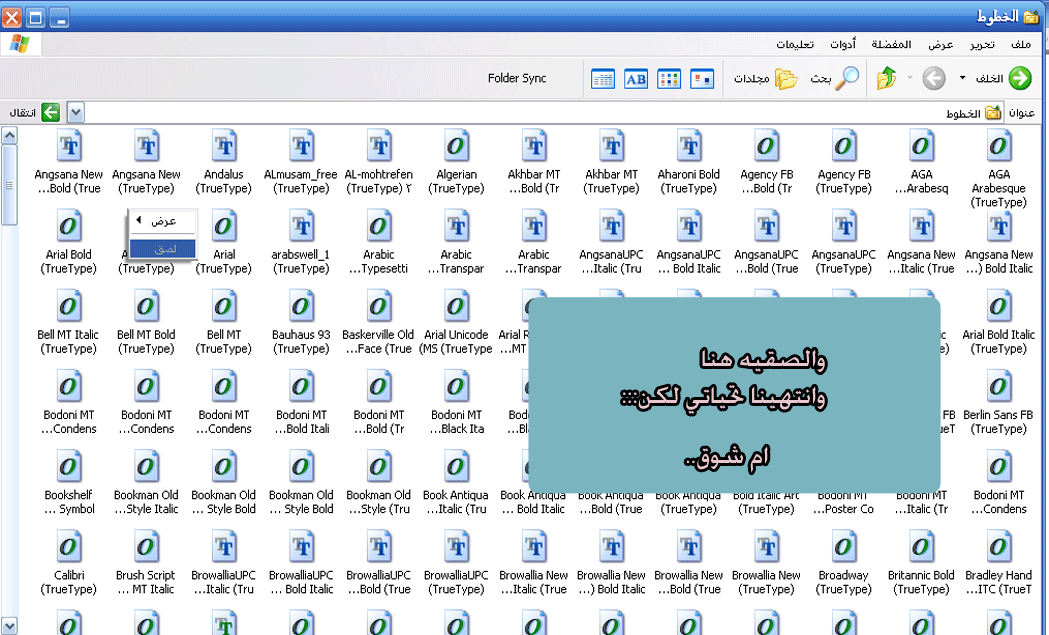Toggle the AB font similarity view
This screenshot has height=635, width=1049.
click(636, 79)
